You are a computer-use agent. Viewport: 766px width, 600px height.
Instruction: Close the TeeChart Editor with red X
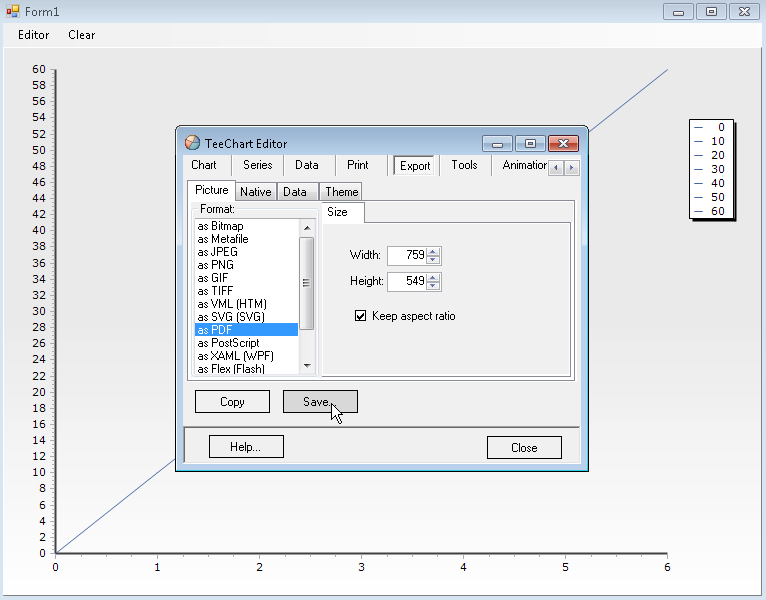563,144
